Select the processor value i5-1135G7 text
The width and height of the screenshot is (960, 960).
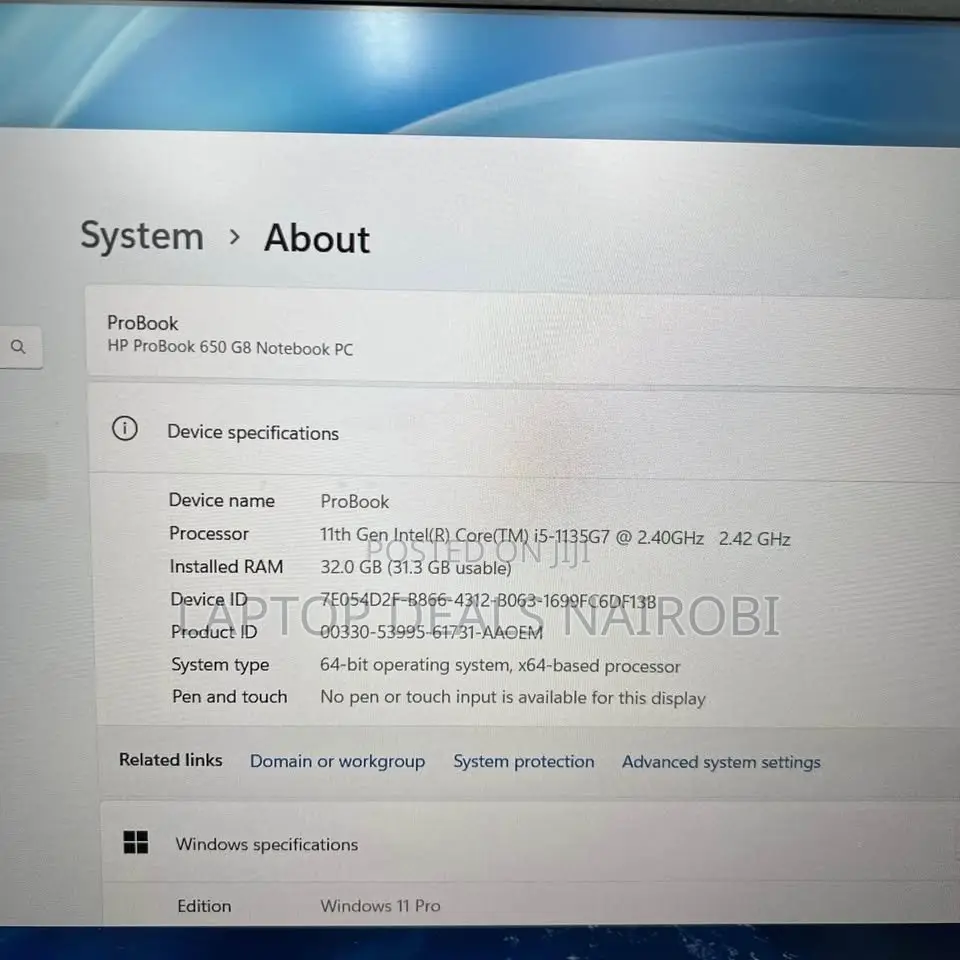[555, 538]
